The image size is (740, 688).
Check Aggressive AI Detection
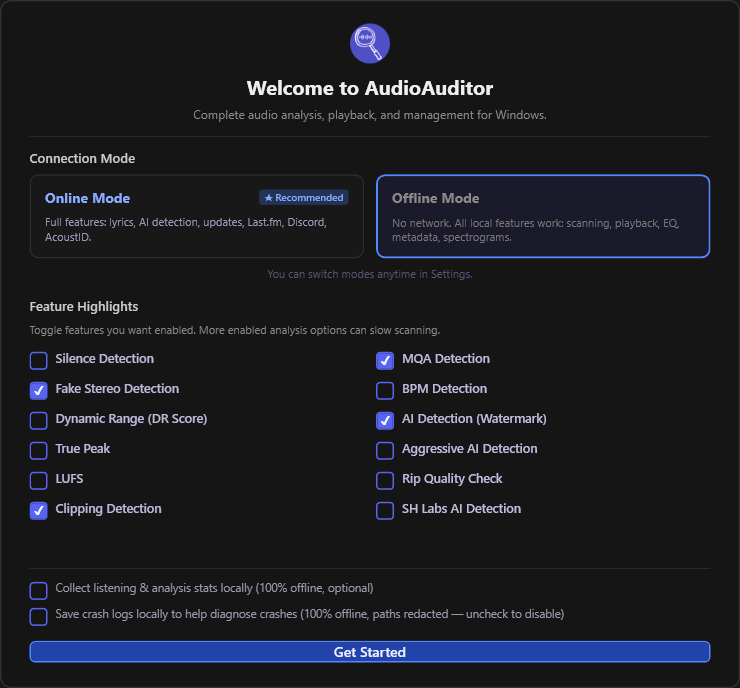point(385,451)
